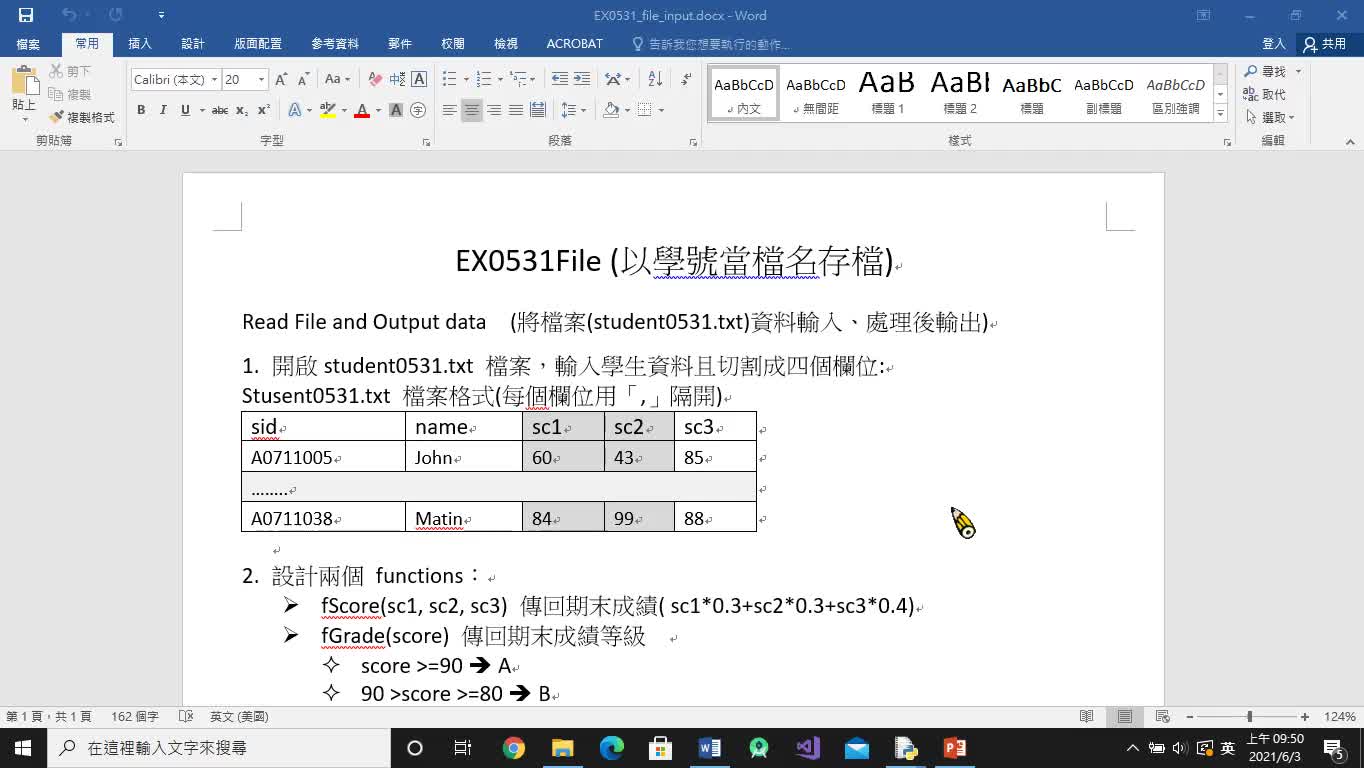Screen dimensions: 1364x768
Task: Justify paragraph text
Action: click(516, 110)
